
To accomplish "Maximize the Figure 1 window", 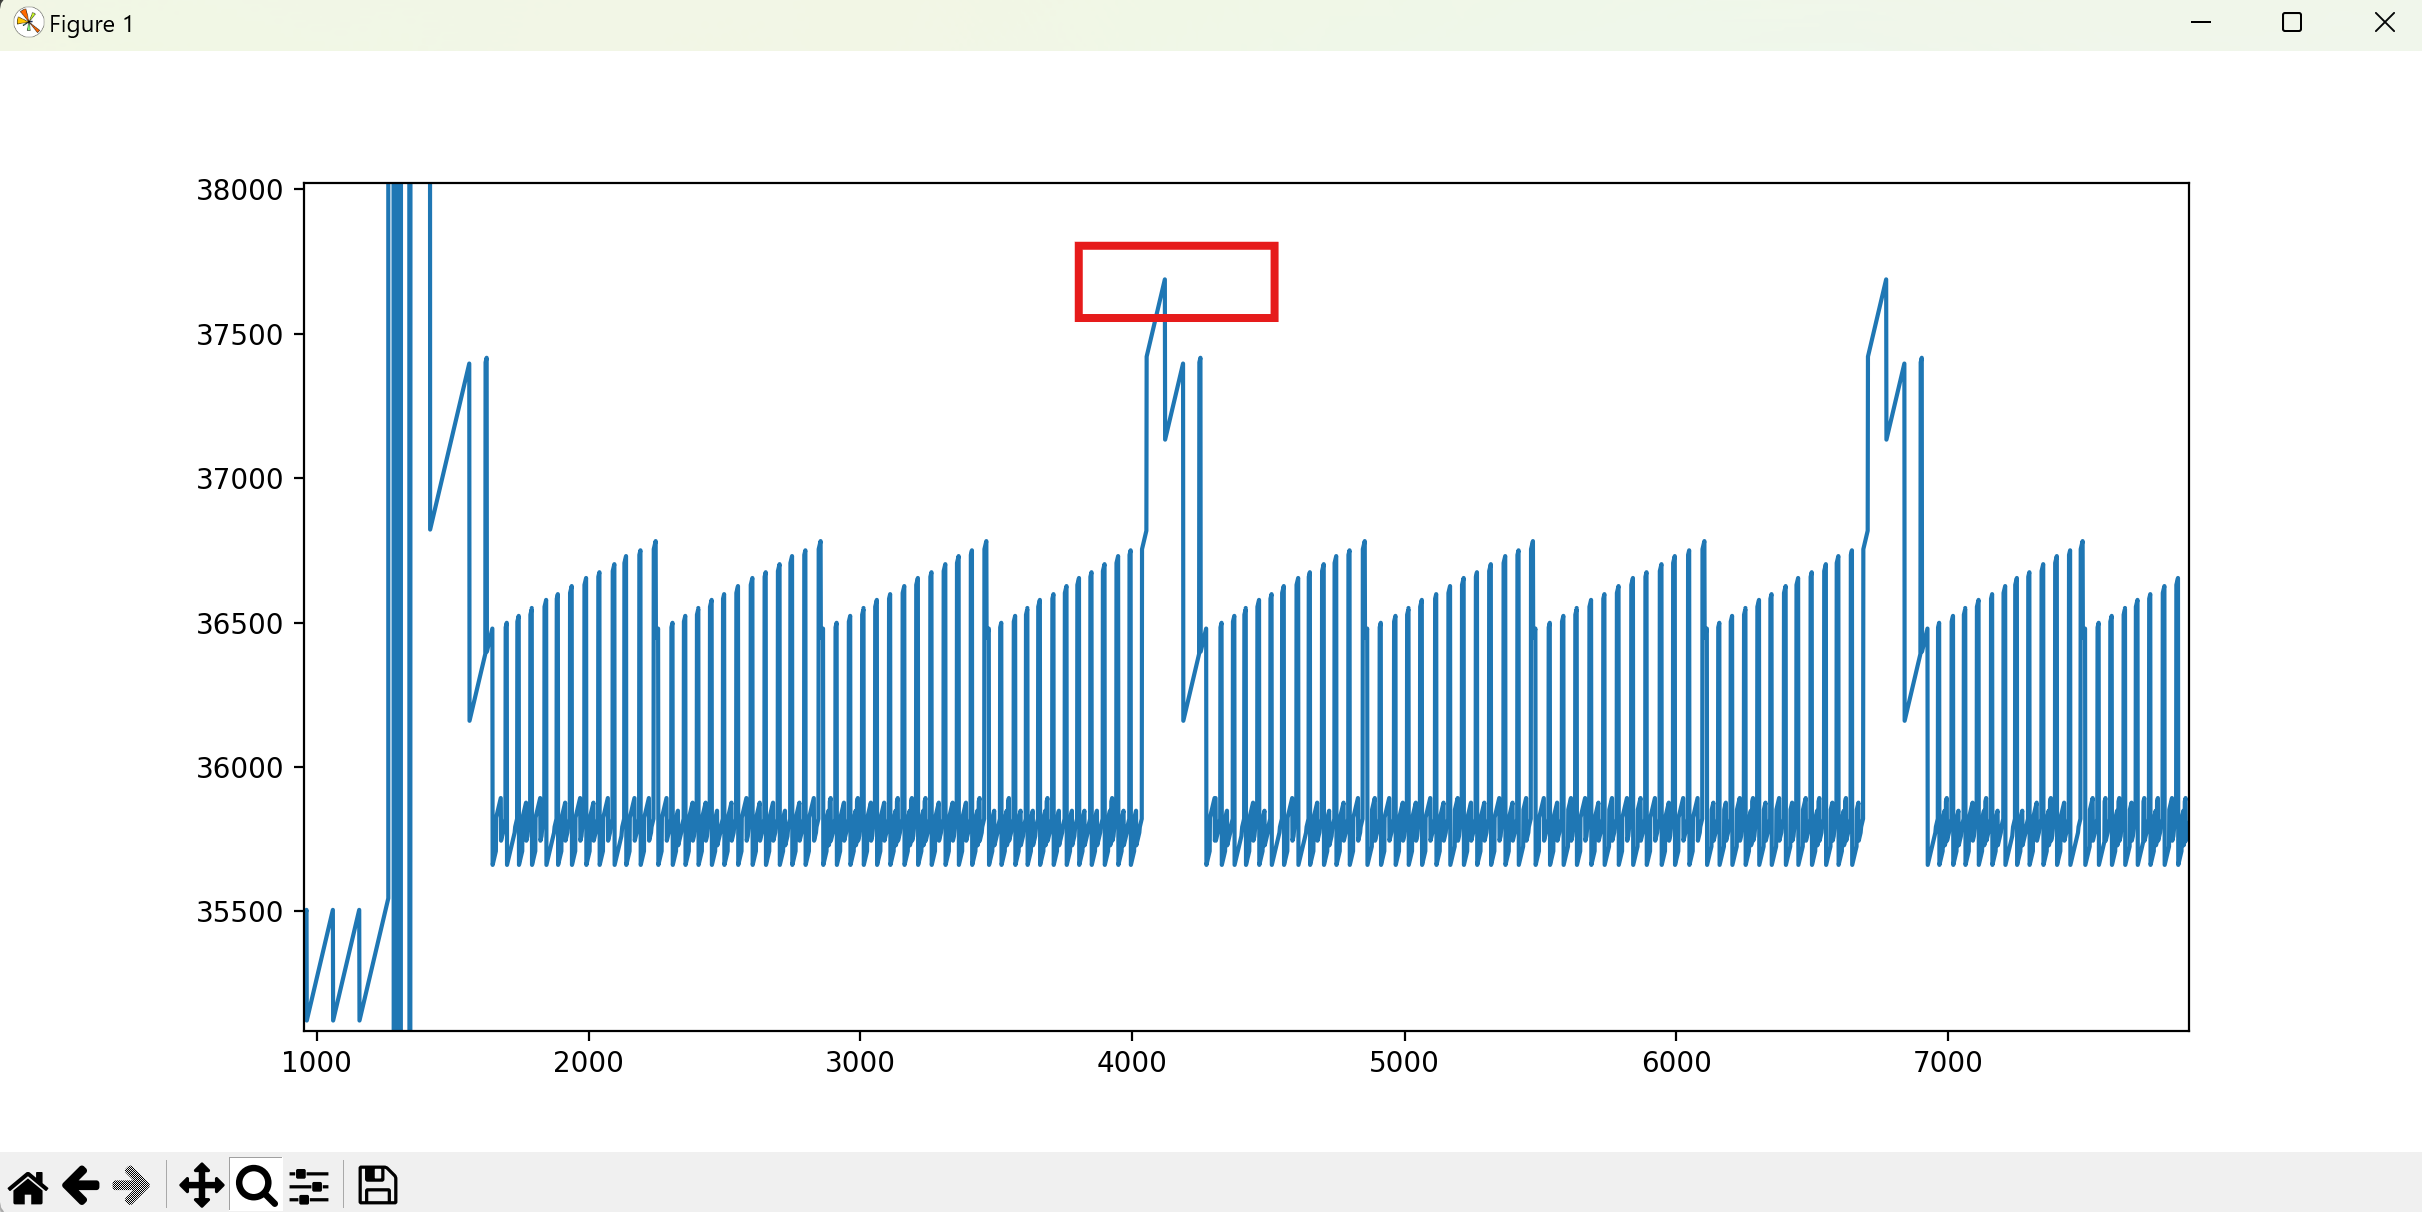I will (x=2292, y=22).
